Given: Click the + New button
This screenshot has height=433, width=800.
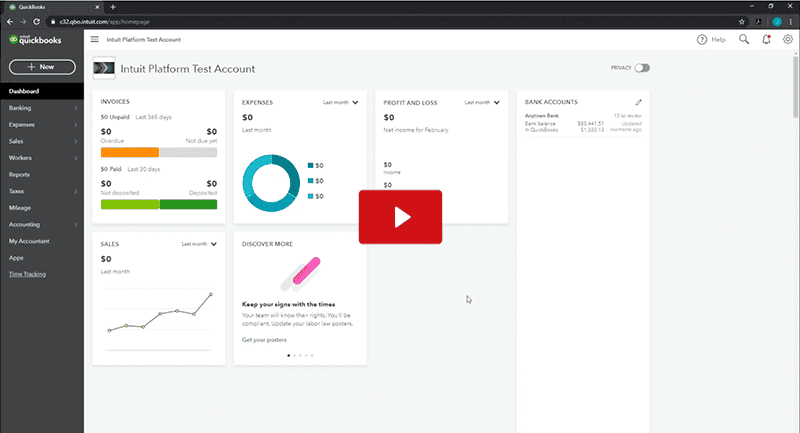Looking at the screenshot, I should pos(42,67).
